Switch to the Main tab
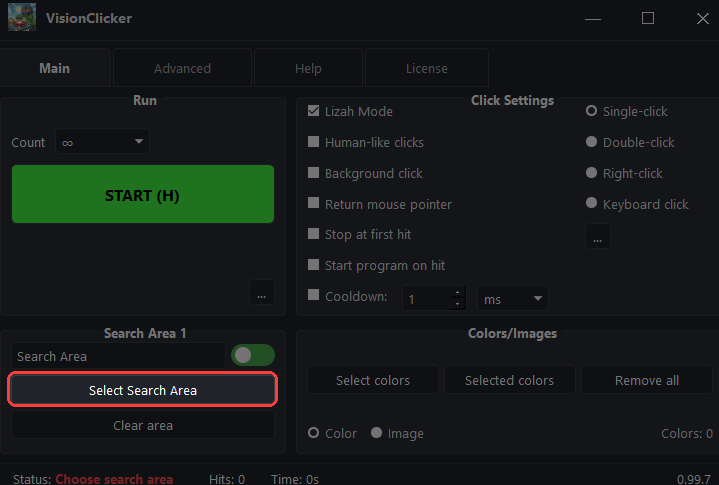 click(55, 68)
